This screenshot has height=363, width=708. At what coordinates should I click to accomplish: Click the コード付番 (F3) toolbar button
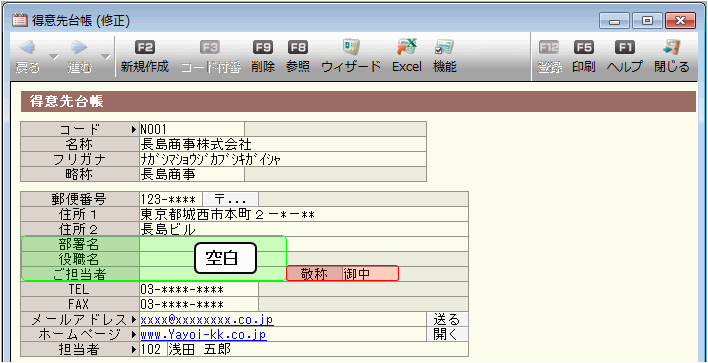(211, 56)
